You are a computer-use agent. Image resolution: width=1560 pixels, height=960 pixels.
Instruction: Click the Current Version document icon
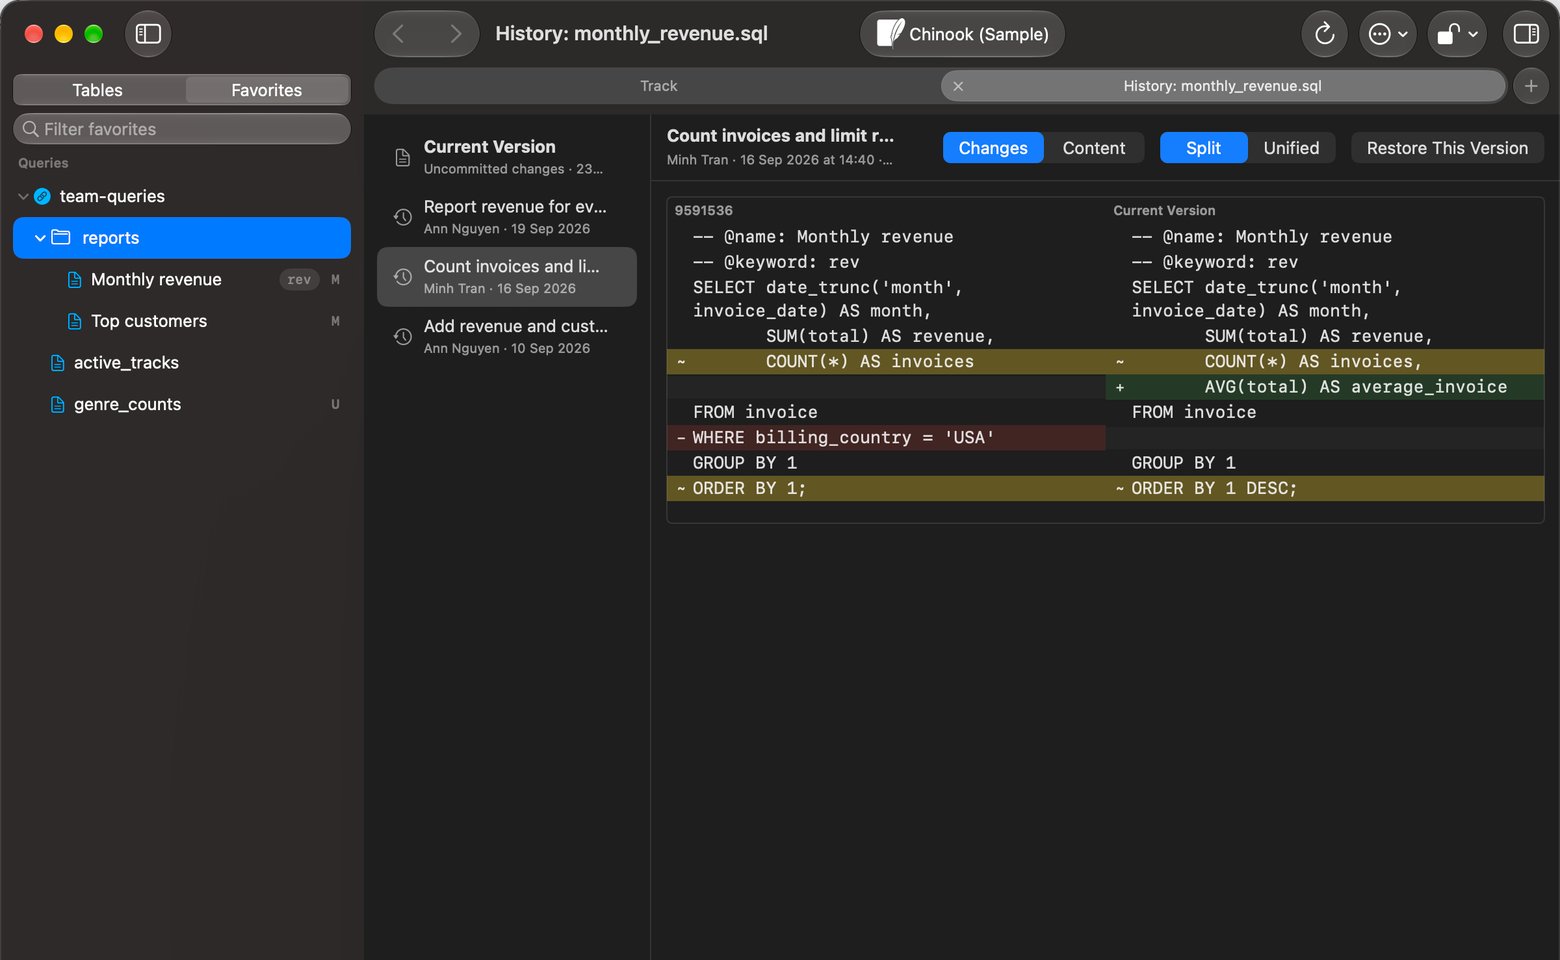pos(402,157)
